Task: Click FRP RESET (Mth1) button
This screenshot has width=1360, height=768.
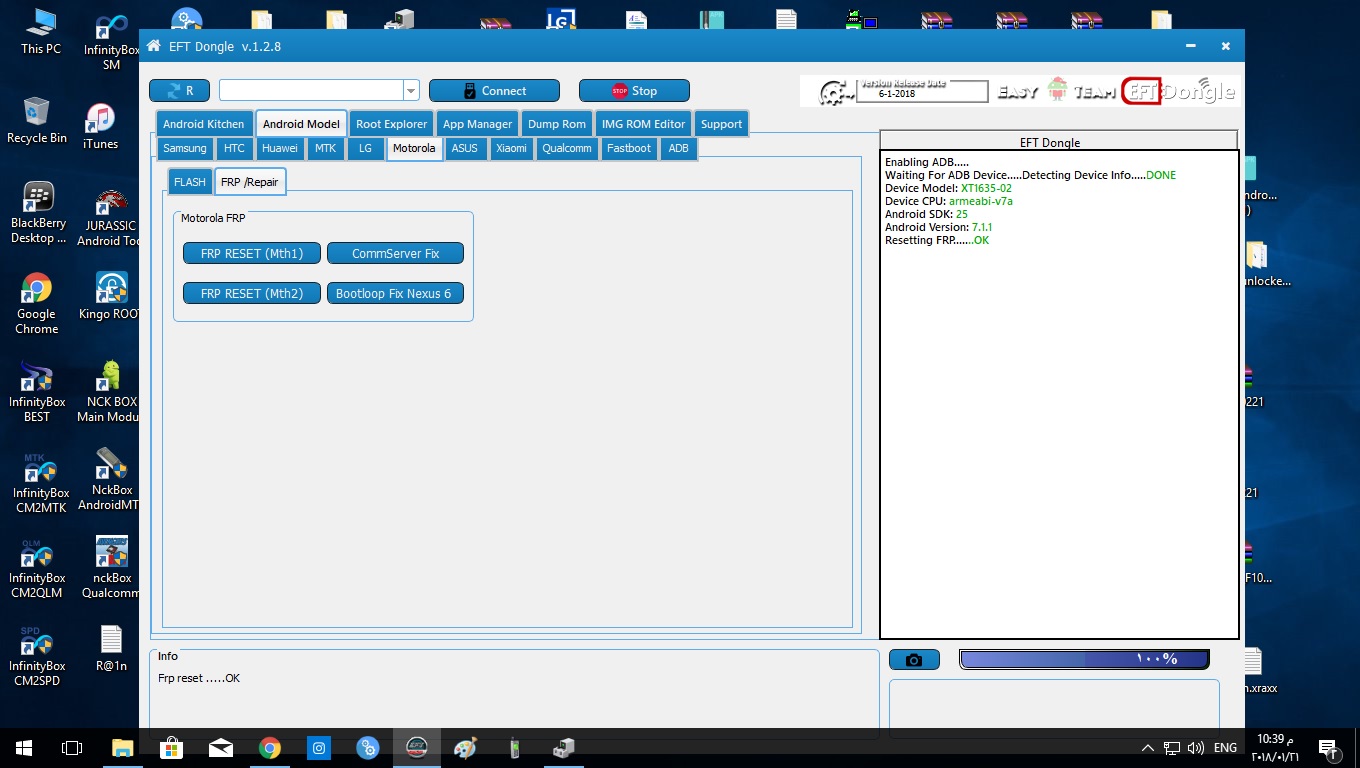Action: tap(252, 253)
